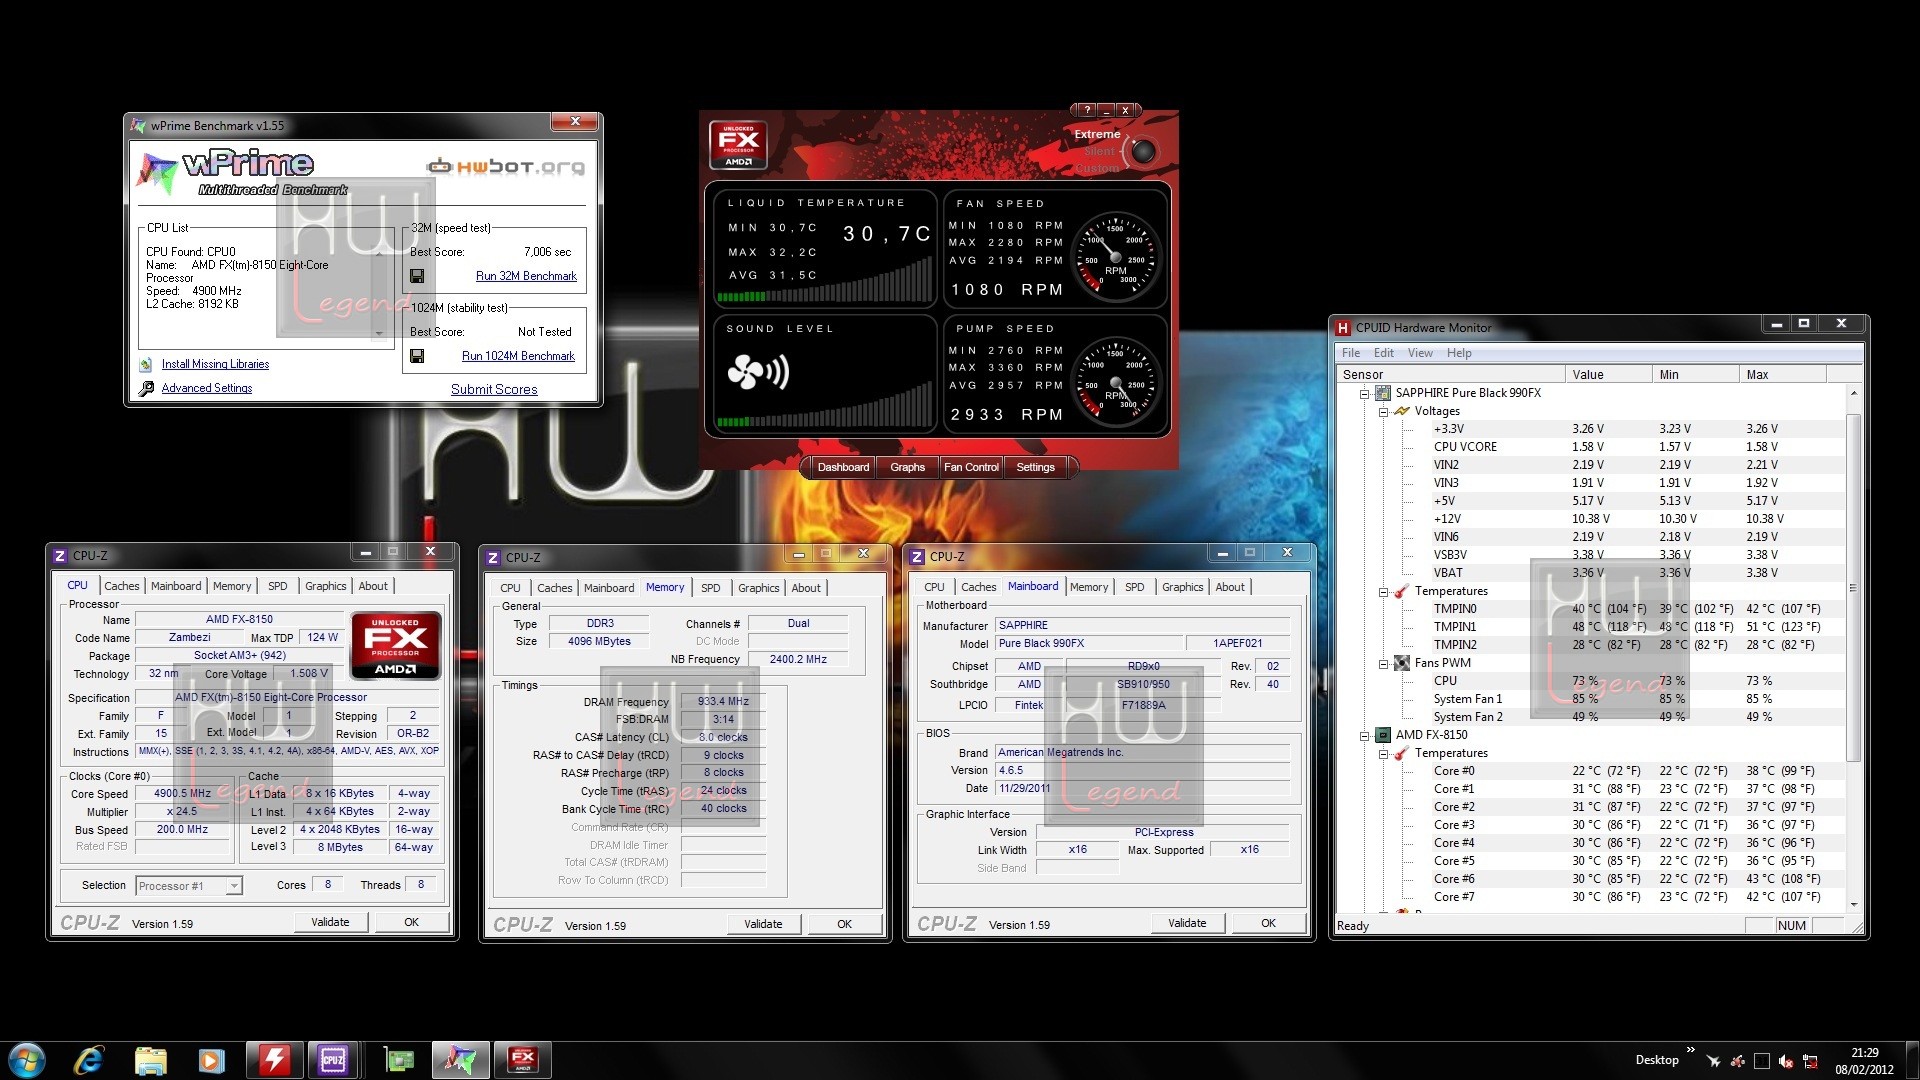
Task: Click the hwbot.org logo in wPrime
Action: (x=506, y=166)
